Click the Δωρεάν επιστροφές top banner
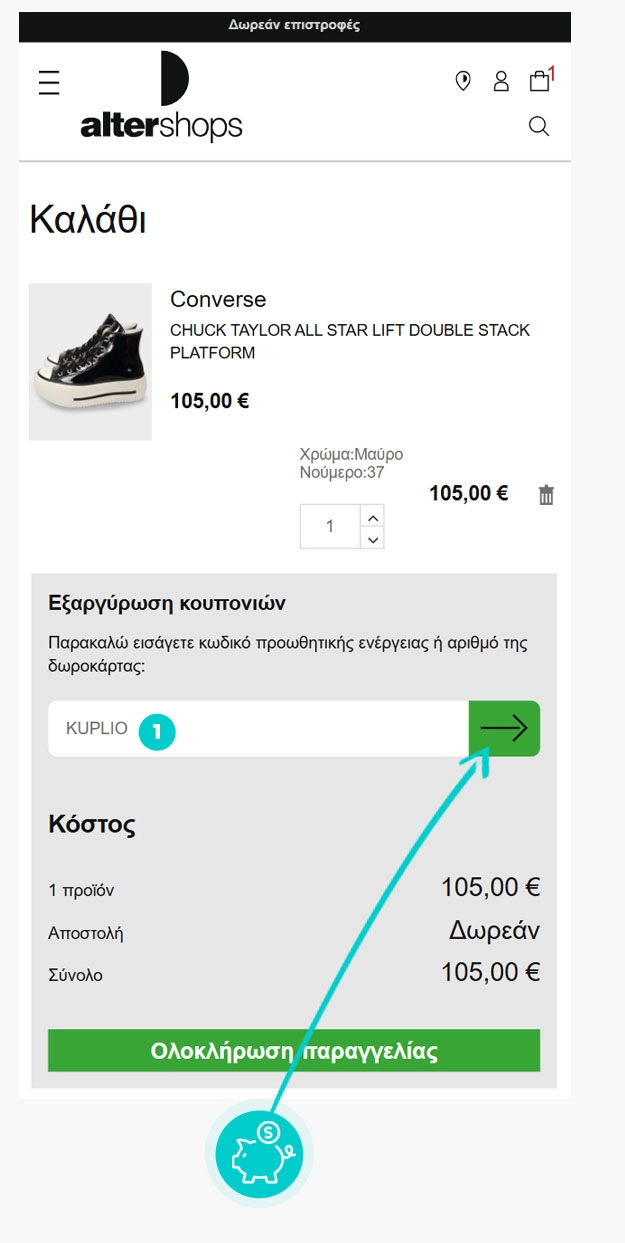 (x=294, y=26)
